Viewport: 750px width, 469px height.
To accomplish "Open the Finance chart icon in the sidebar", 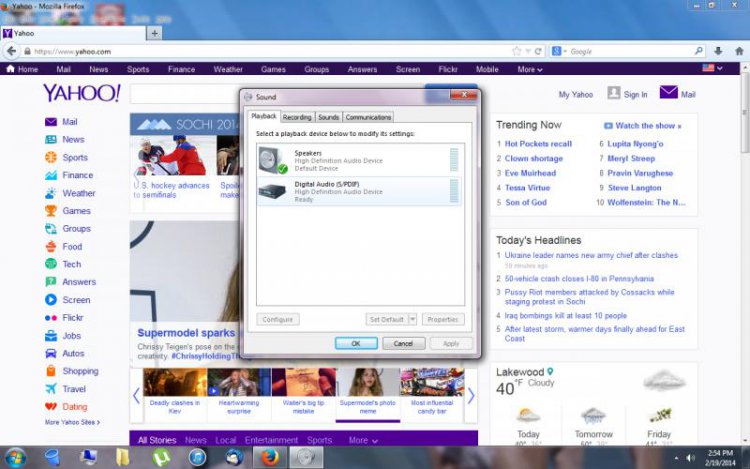I will click(51, 175).
